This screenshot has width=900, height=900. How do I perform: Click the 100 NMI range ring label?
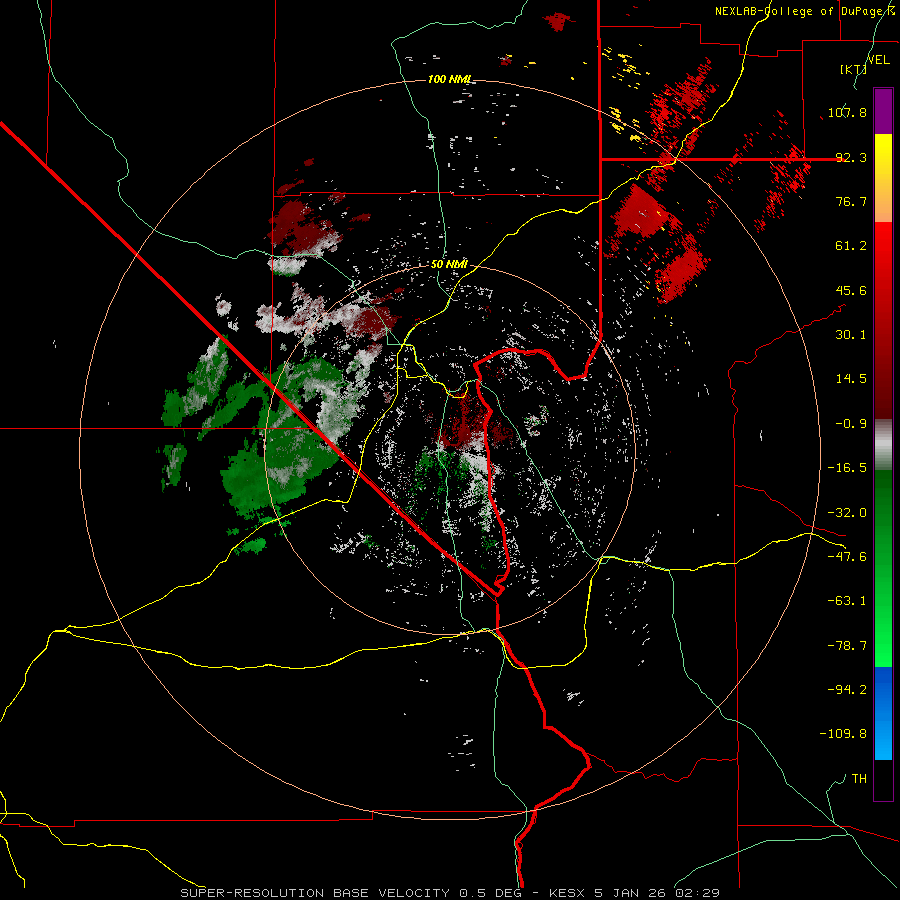[x=449, y=79]
